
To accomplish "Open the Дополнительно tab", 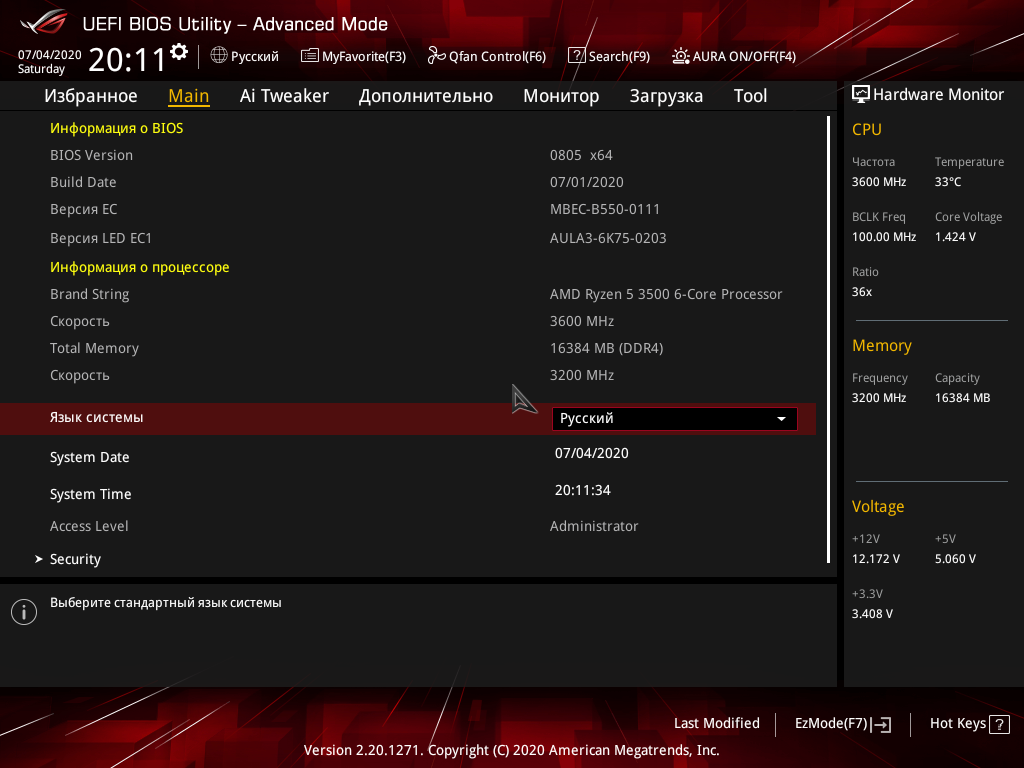I will pyautogui.click(x=426, y=96).
